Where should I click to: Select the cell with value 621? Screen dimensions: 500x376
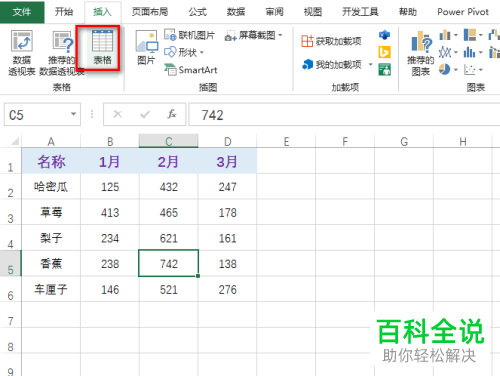click(169, 238)
